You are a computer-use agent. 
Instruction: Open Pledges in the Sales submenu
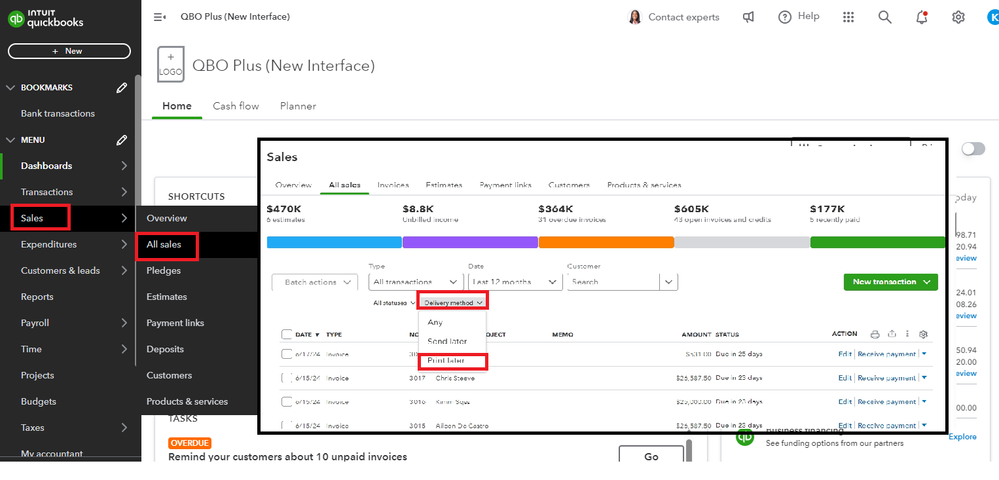(x=164, y=271)
